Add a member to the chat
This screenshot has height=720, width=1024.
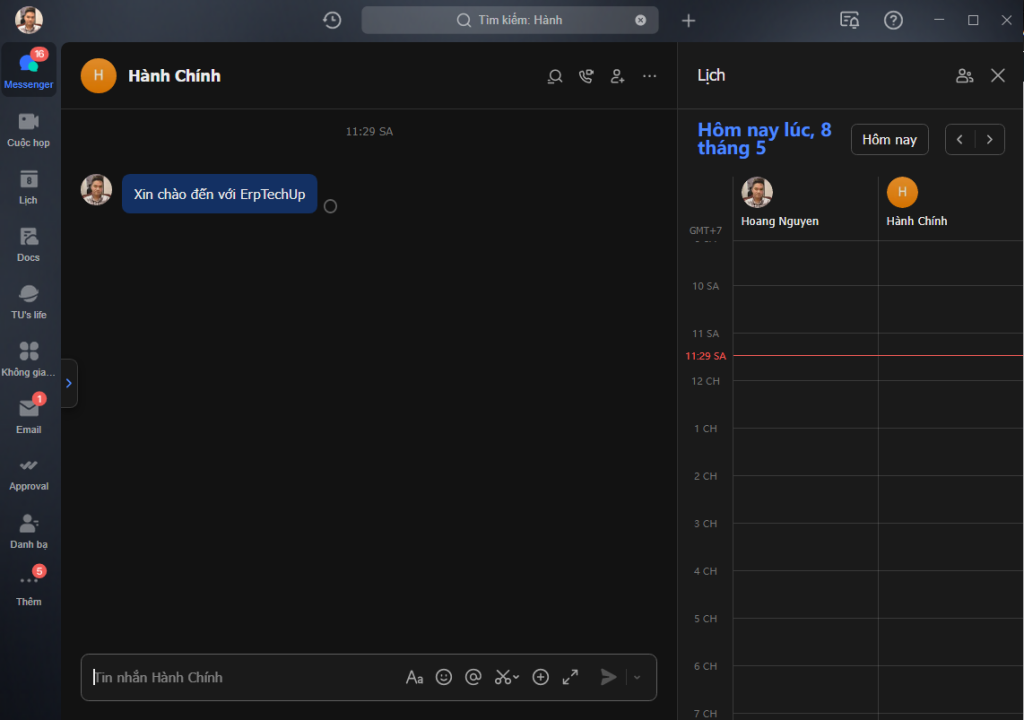pyautogui.click(x=618, y=76)
